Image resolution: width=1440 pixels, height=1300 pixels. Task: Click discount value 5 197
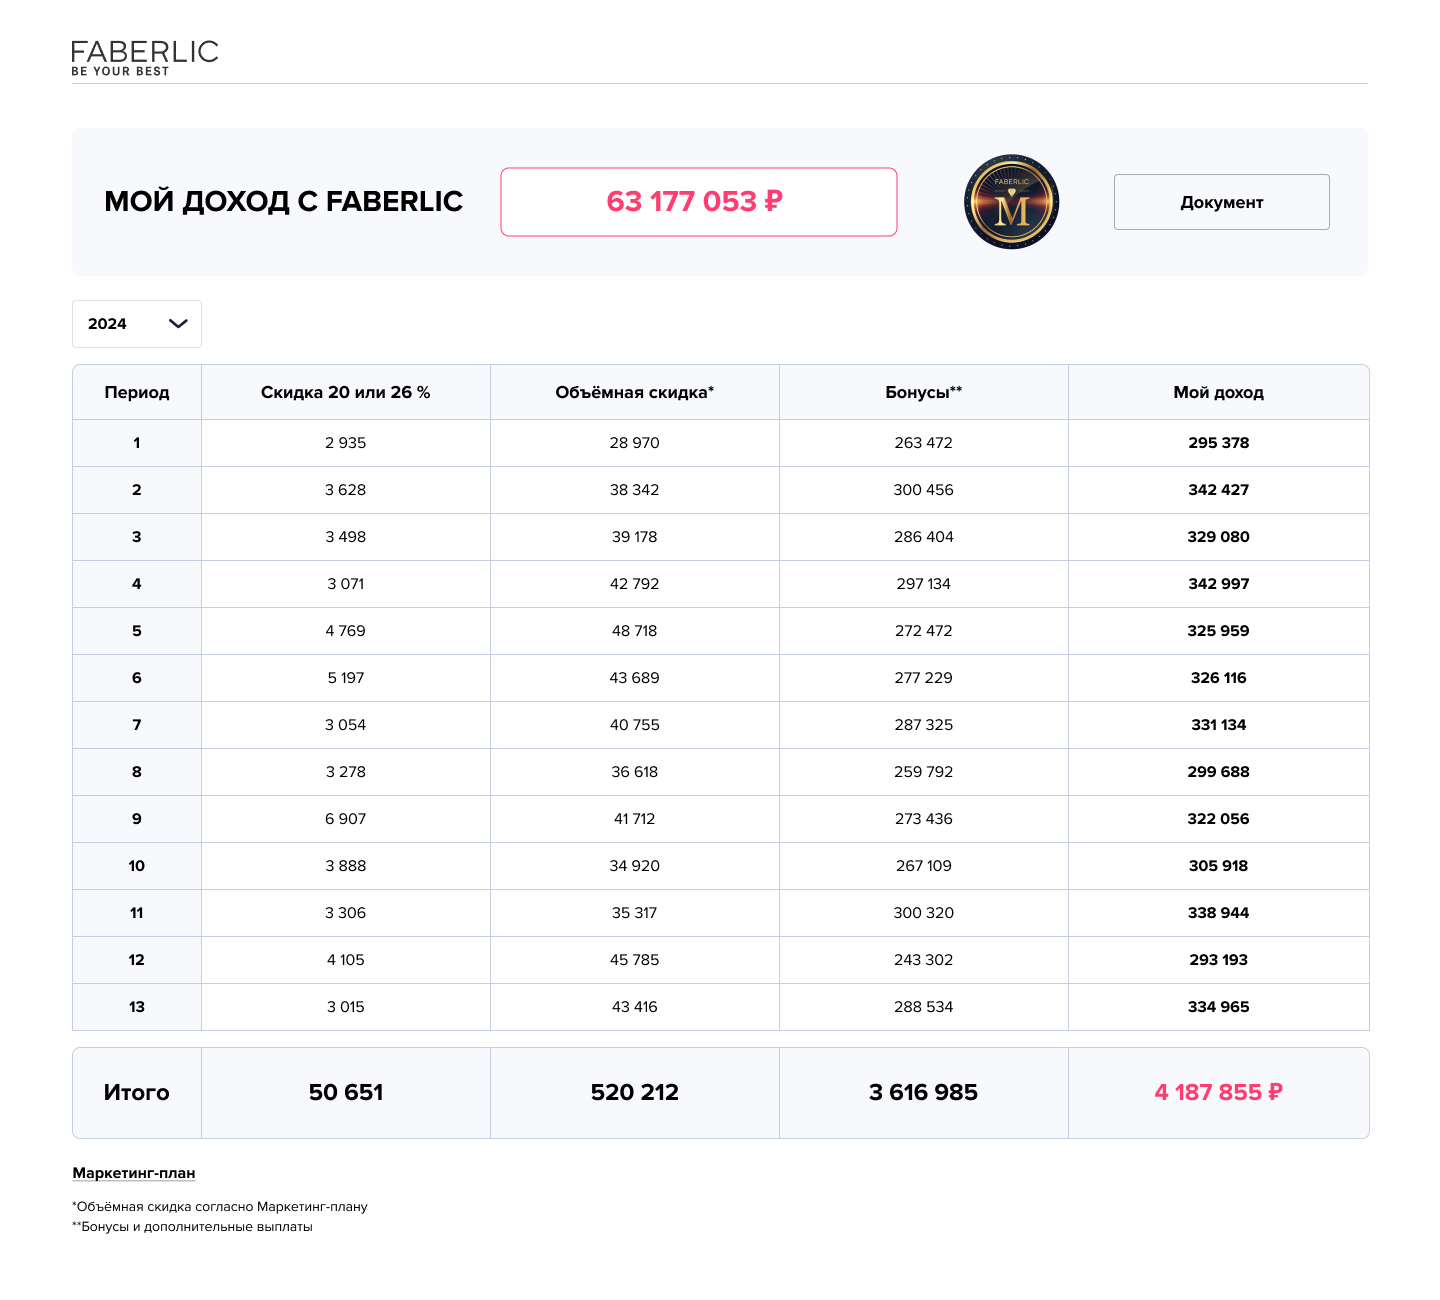click(x=346, y=678)
